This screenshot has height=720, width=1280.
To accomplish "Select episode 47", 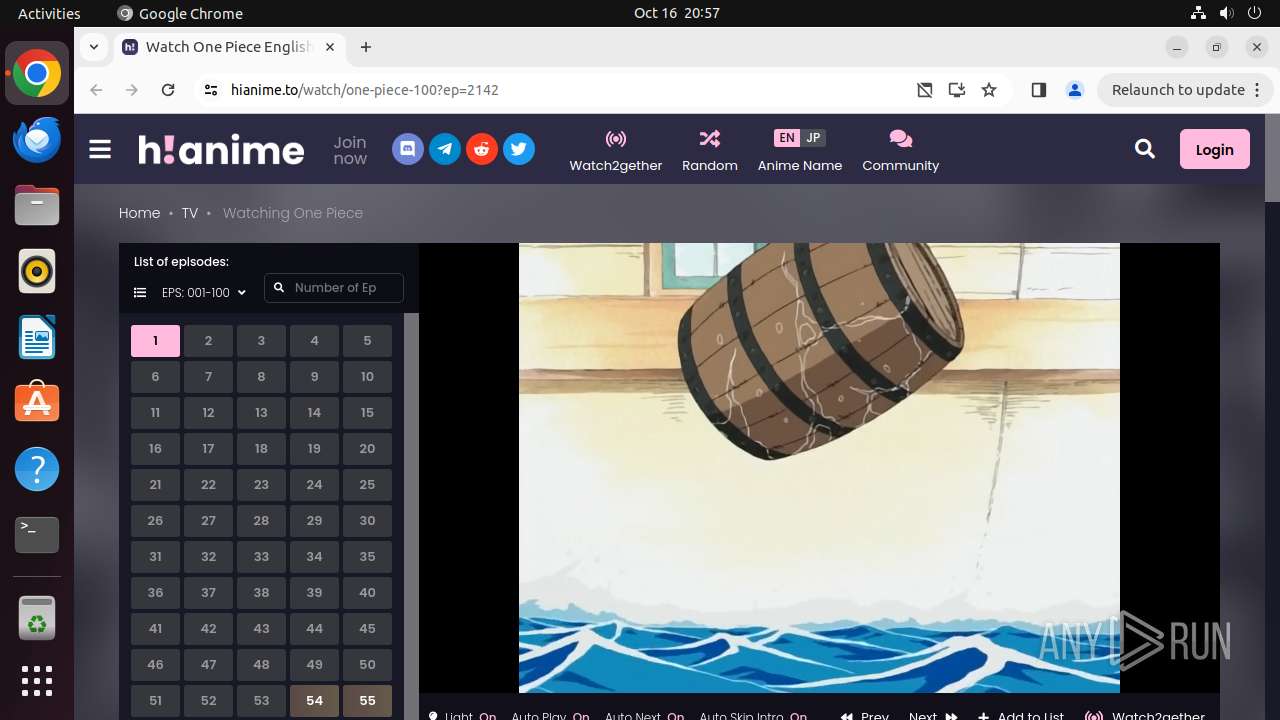I will click(208, 665).
